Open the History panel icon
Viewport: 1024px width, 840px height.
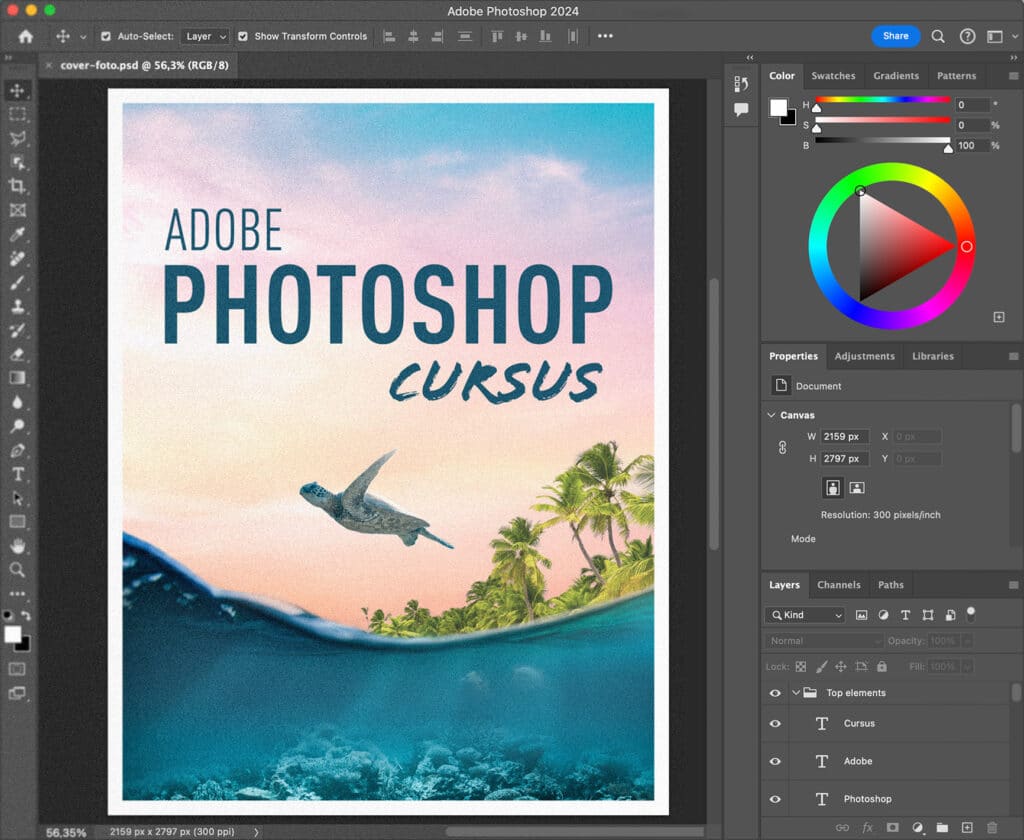point(741,84)
